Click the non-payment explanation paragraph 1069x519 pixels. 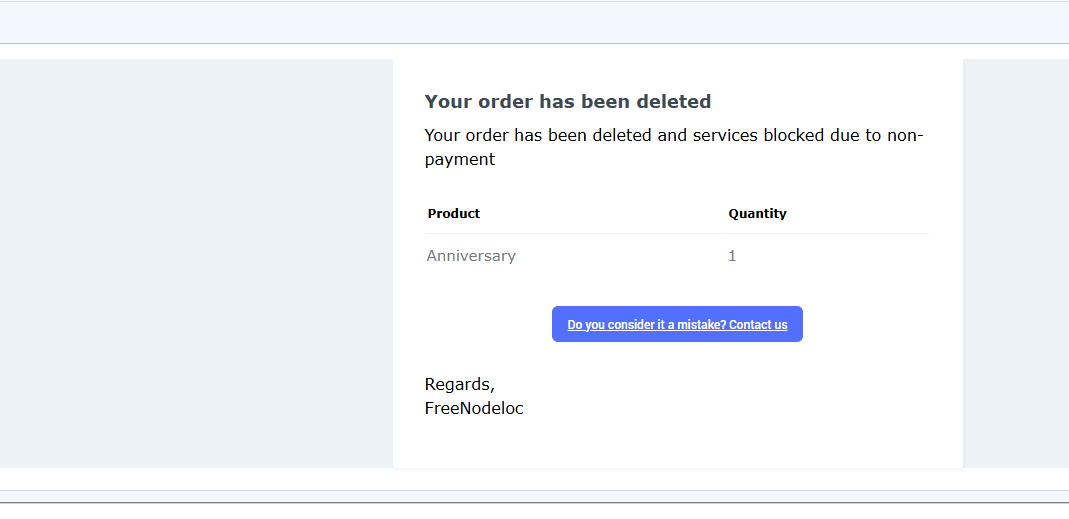(674, 147)
